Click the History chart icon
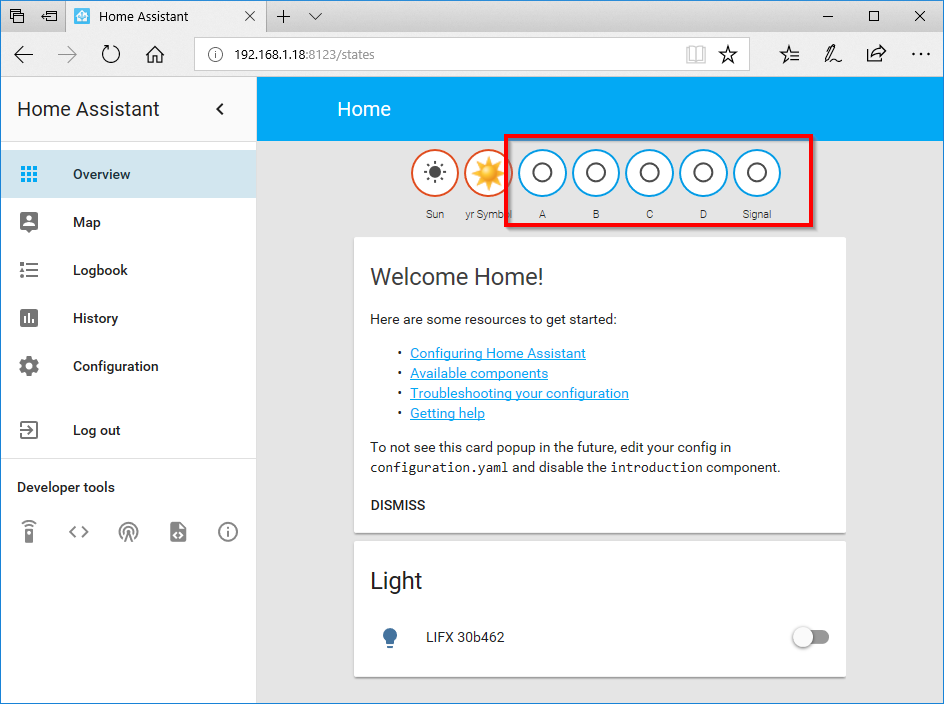944x704 pixels. 29,318
